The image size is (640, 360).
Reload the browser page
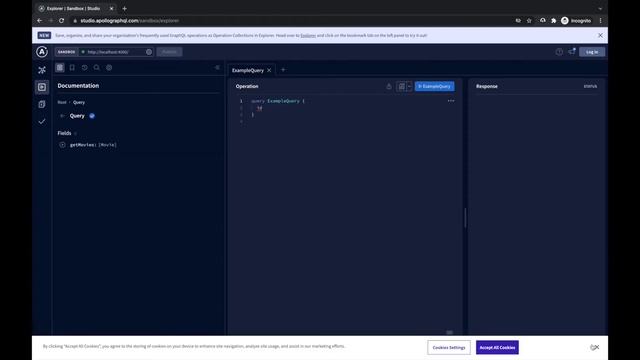pyautogui.click(x=61, y=20)
